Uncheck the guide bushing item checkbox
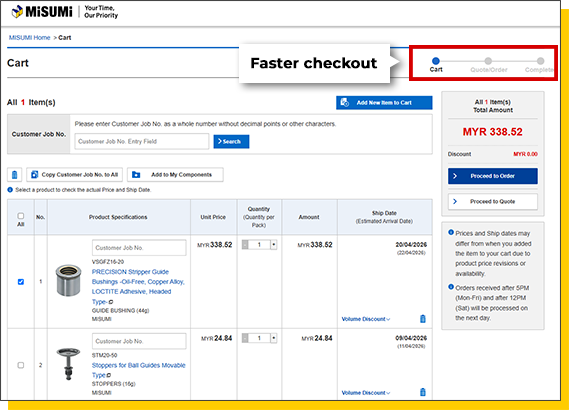The height and width of the screenshot is (410, 569). tap(21, 282)
